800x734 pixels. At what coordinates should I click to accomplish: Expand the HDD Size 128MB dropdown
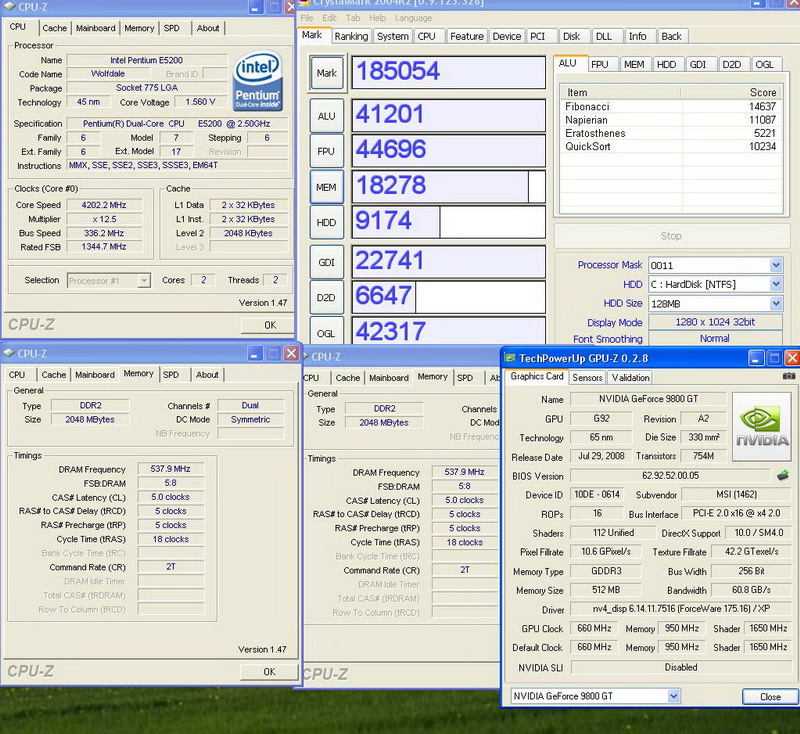pos(776,303)
